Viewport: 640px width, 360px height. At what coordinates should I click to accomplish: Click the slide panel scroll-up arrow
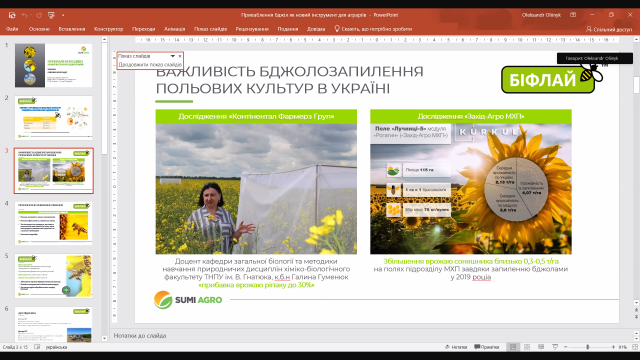click(x=104, y=40)
